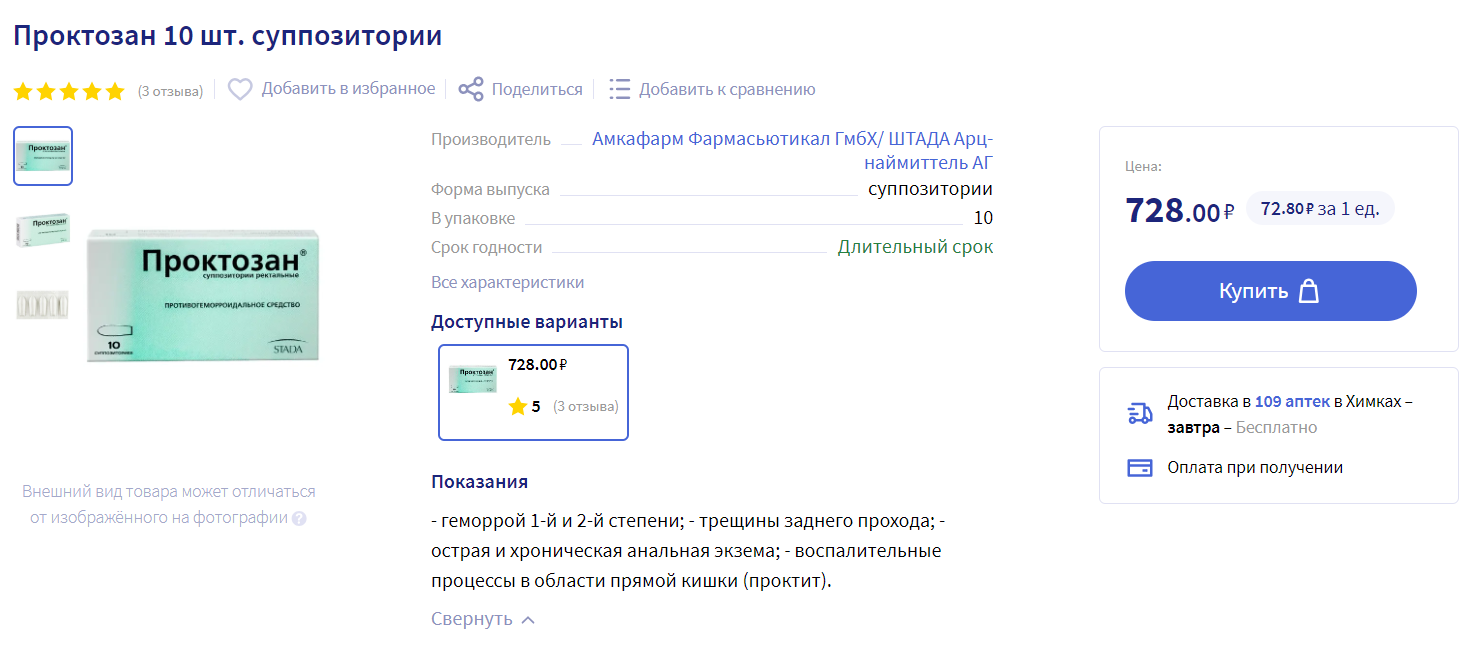
Task: Click (3 отзыва) in variant card
Action: 586,407
